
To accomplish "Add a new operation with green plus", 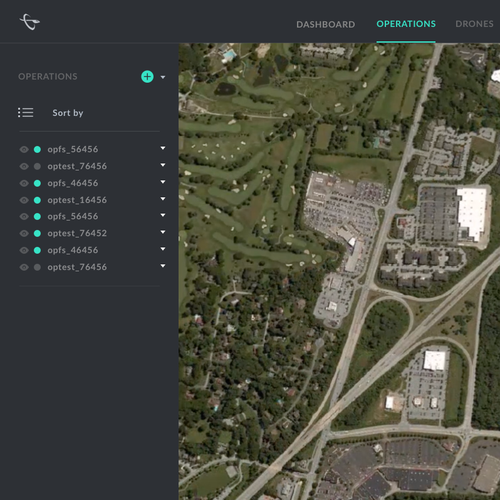I will click(x=147, y=77).
